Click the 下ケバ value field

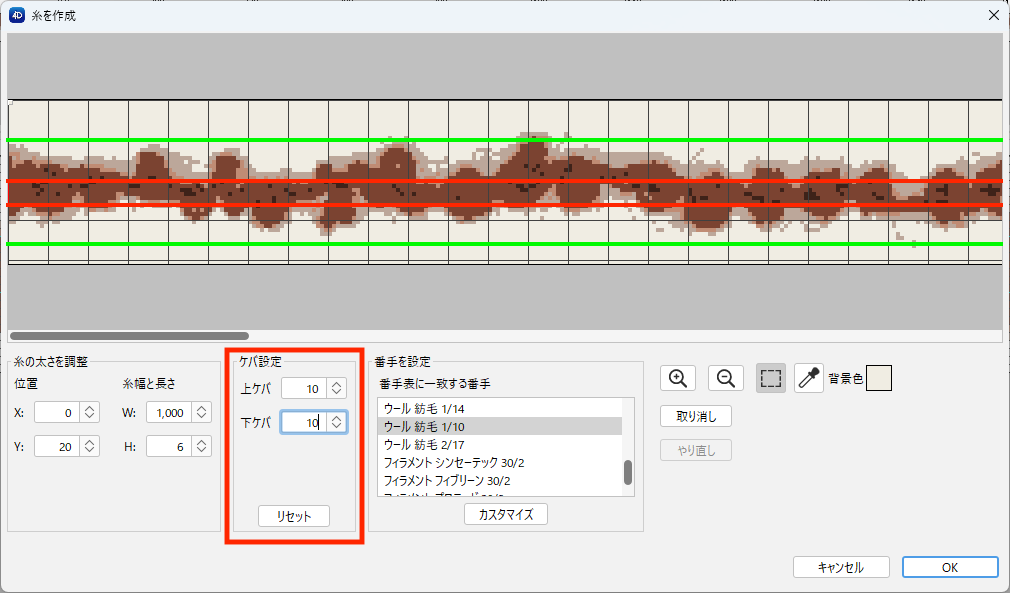(304, 422)
